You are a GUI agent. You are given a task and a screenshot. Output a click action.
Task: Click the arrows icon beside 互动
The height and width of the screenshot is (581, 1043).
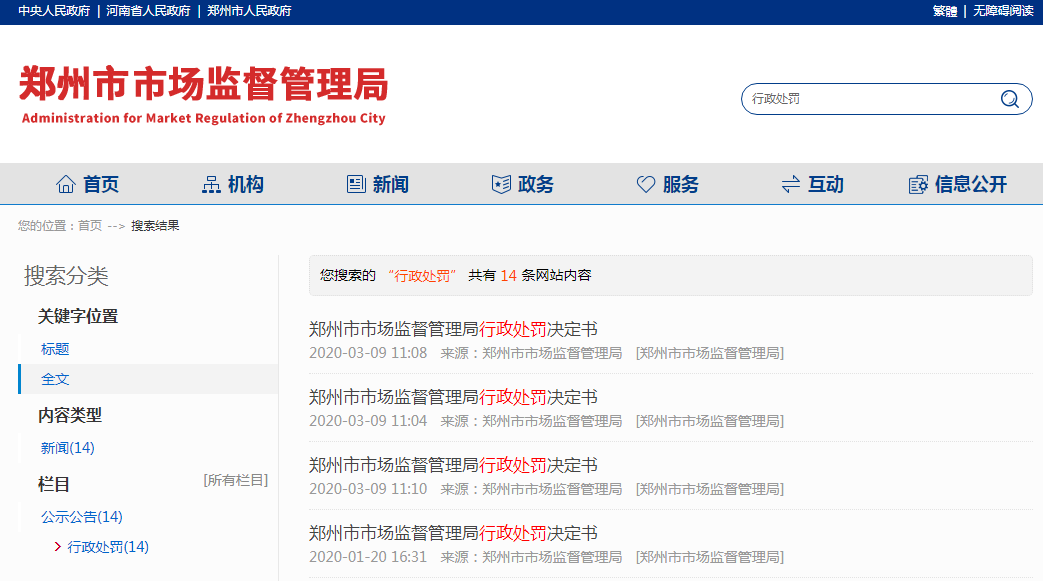(x=789, y=183)
